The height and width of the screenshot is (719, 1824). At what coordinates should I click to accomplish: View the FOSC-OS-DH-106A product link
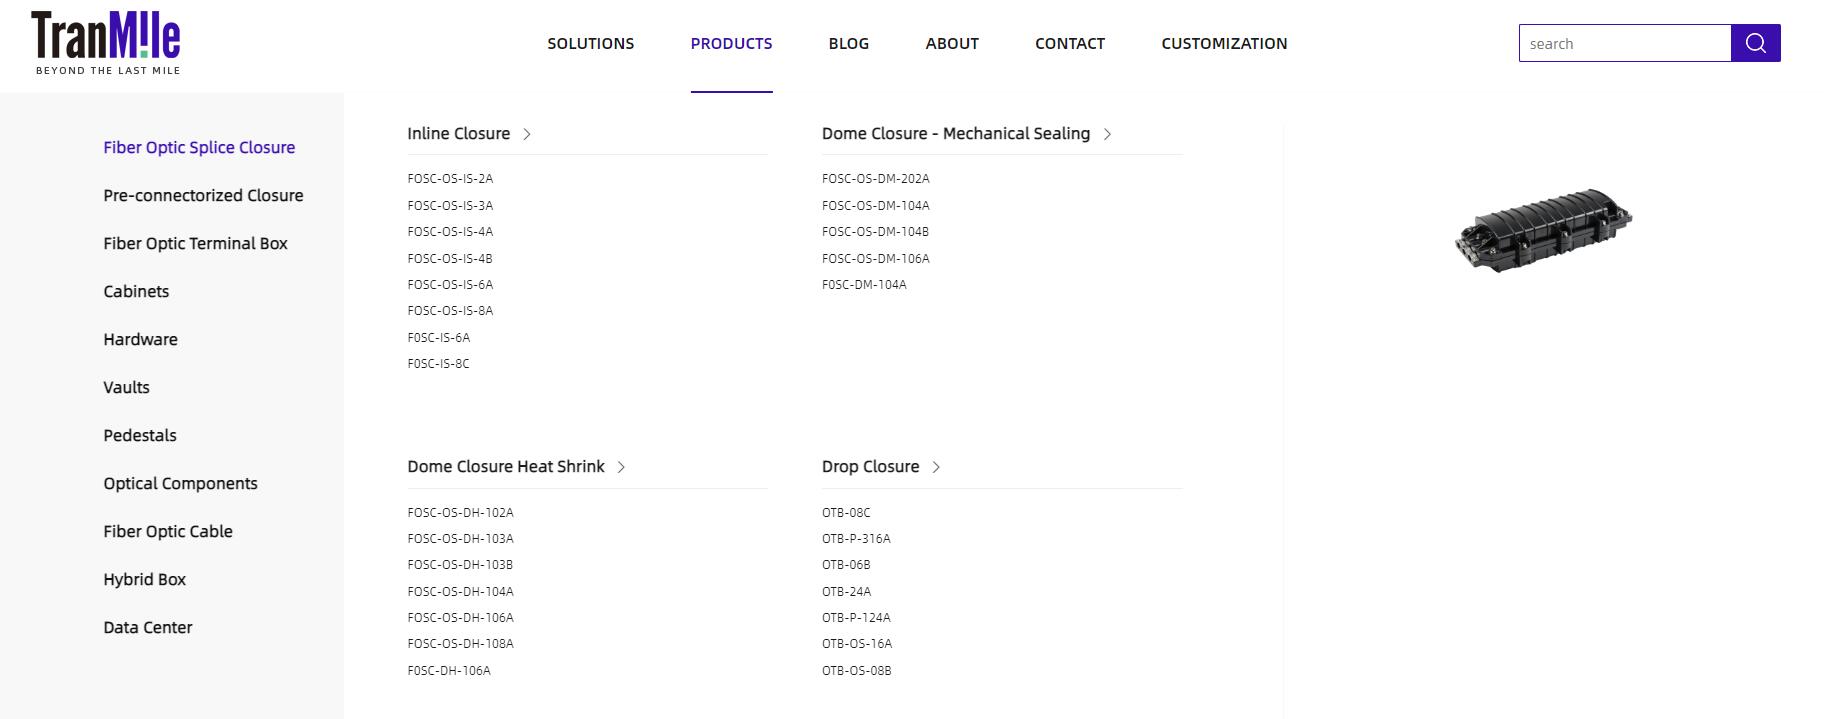[x=460, y=617]
